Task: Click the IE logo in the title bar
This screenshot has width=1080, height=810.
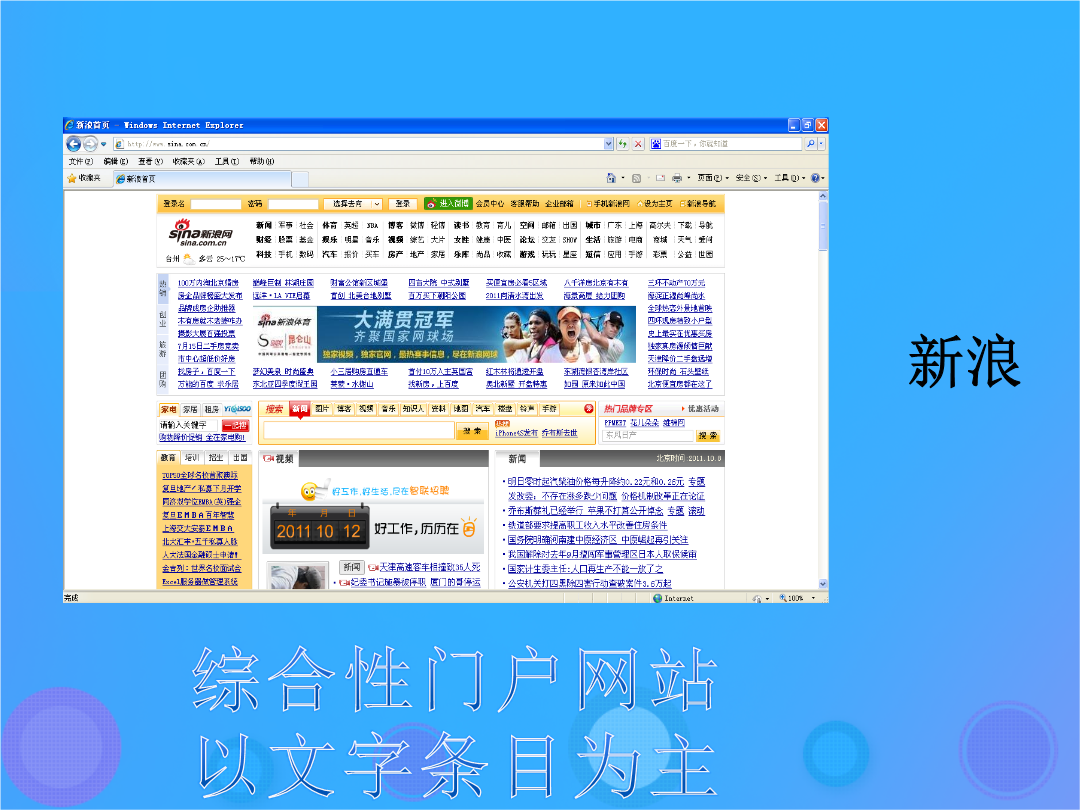Action: [x=69, y=125]
